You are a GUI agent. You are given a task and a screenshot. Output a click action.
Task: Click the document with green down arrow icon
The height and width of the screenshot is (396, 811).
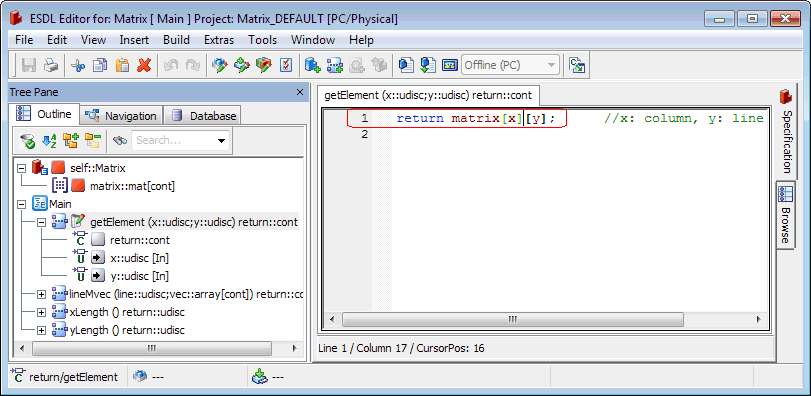(428, 65)
